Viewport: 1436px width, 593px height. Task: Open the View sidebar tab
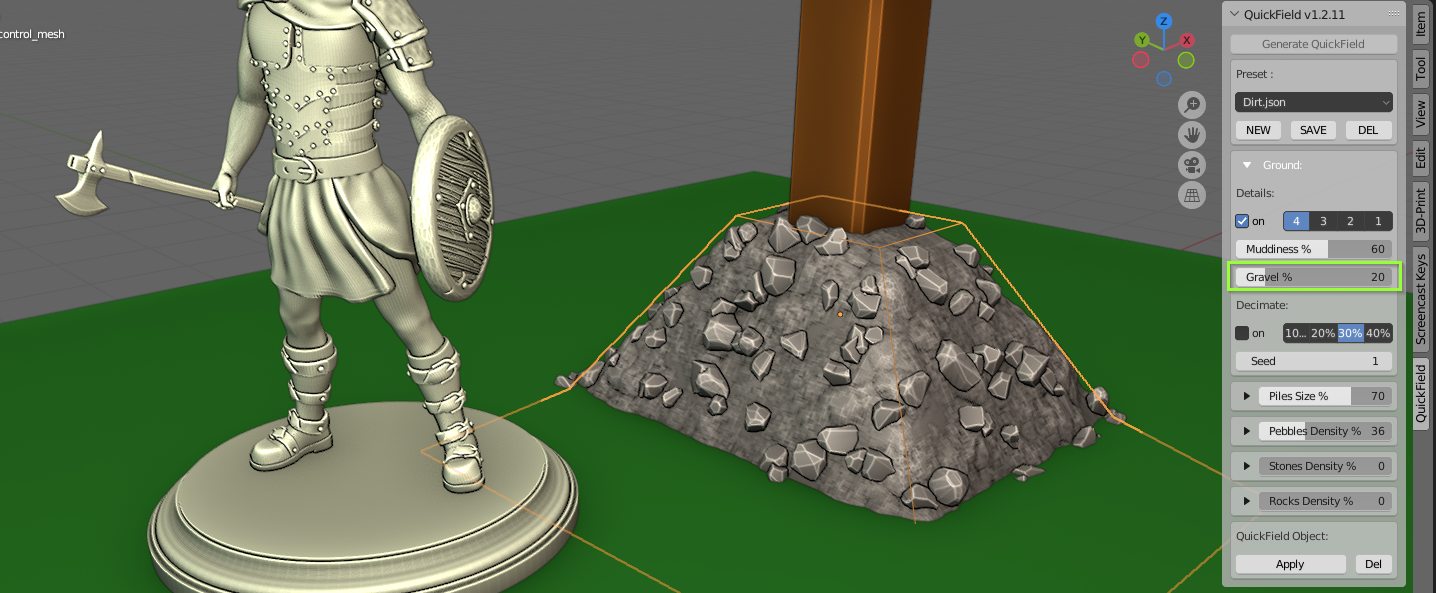pos(1420,115)
